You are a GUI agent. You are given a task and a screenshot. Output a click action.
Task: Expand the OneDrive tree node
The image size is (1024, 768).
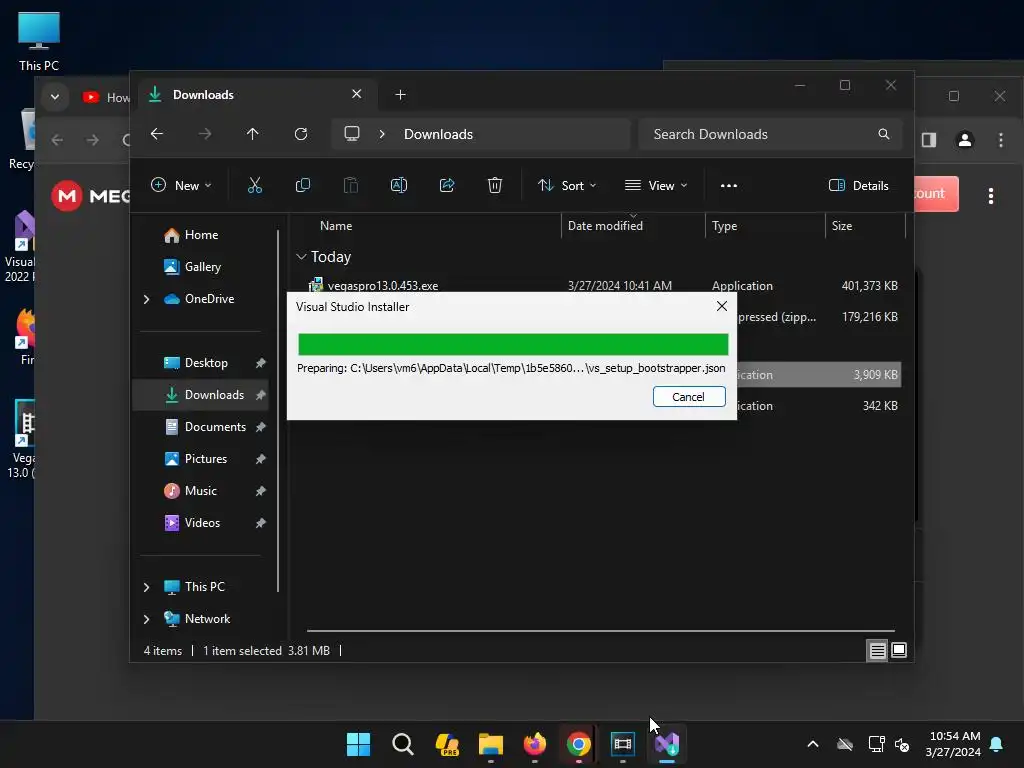146,299
